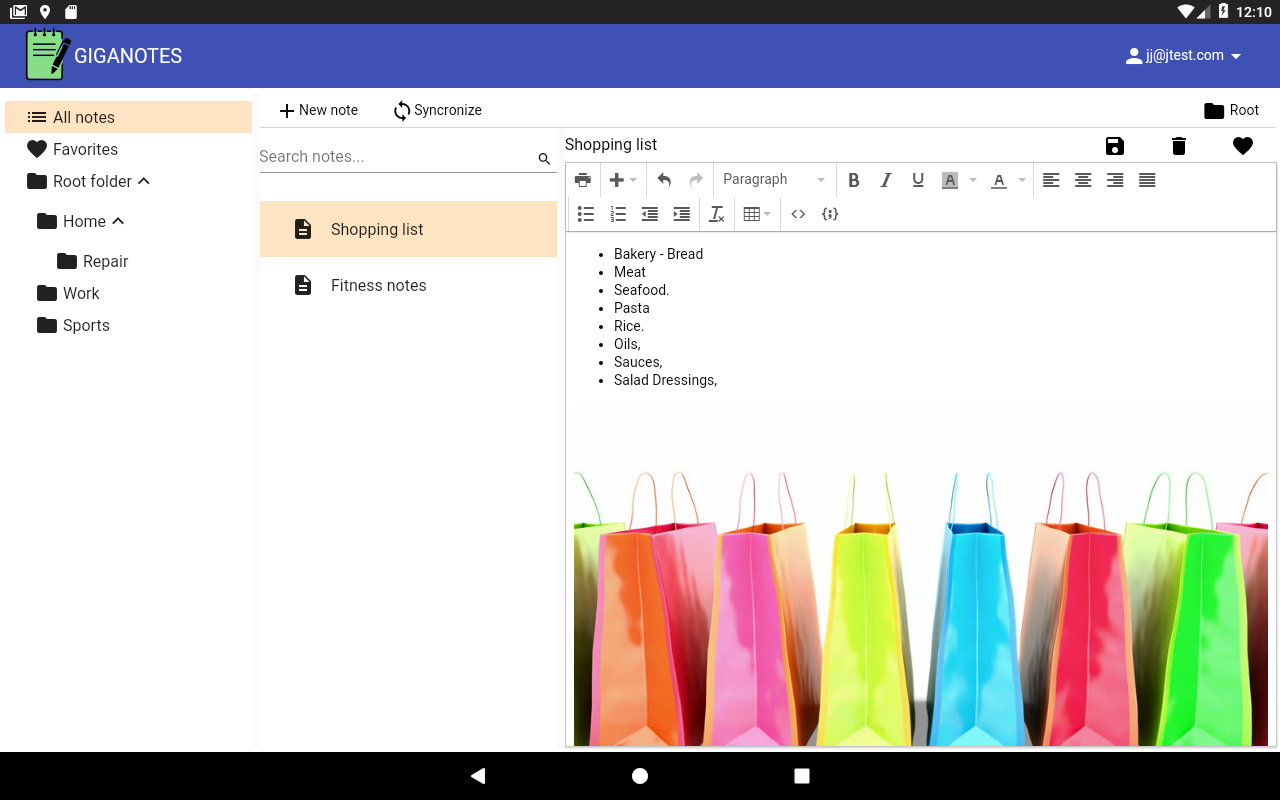This screenshot has width=1280, height=800.
Task: Place cursor on 'Pasta' list item
Action: tap(632, 308)
